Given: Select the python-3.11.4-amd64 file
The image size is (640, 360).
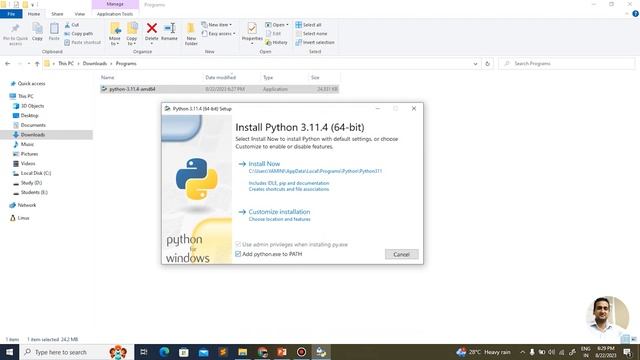Looking at the screenshot, I should 220,89.
